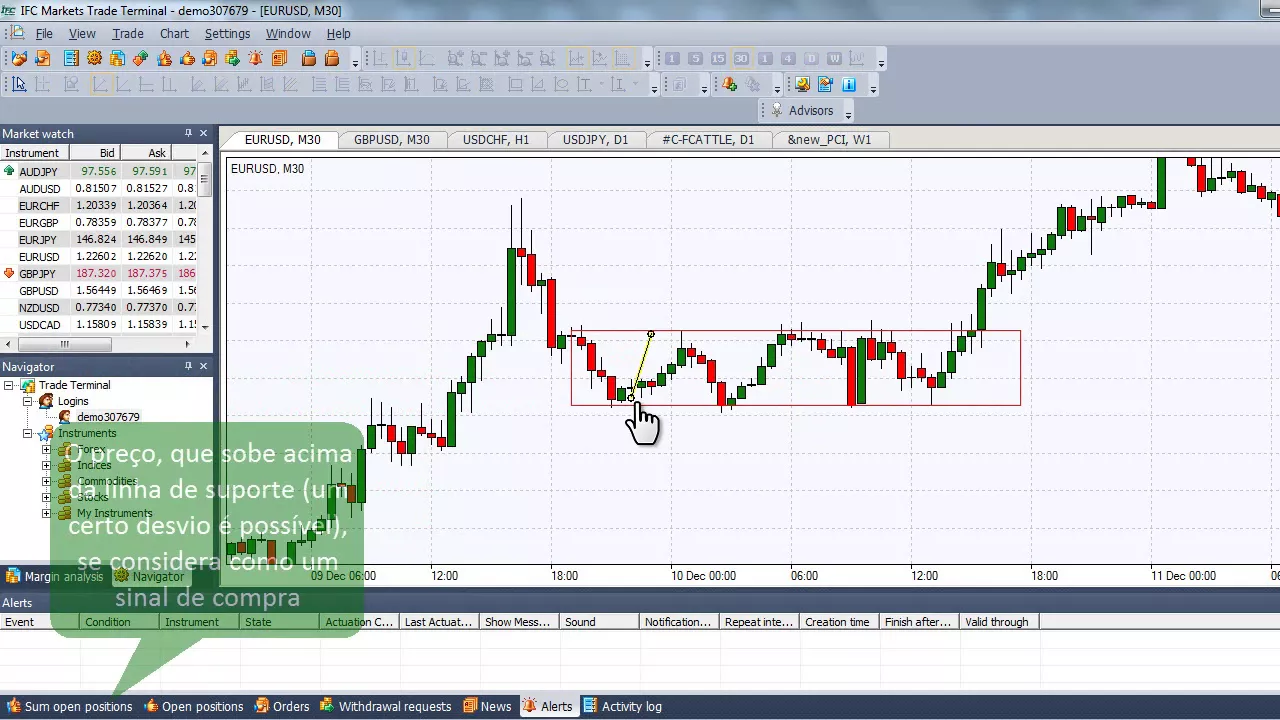1280x720 pixels.
Task: Click the bar chart type icon
Action: point(380,59)
